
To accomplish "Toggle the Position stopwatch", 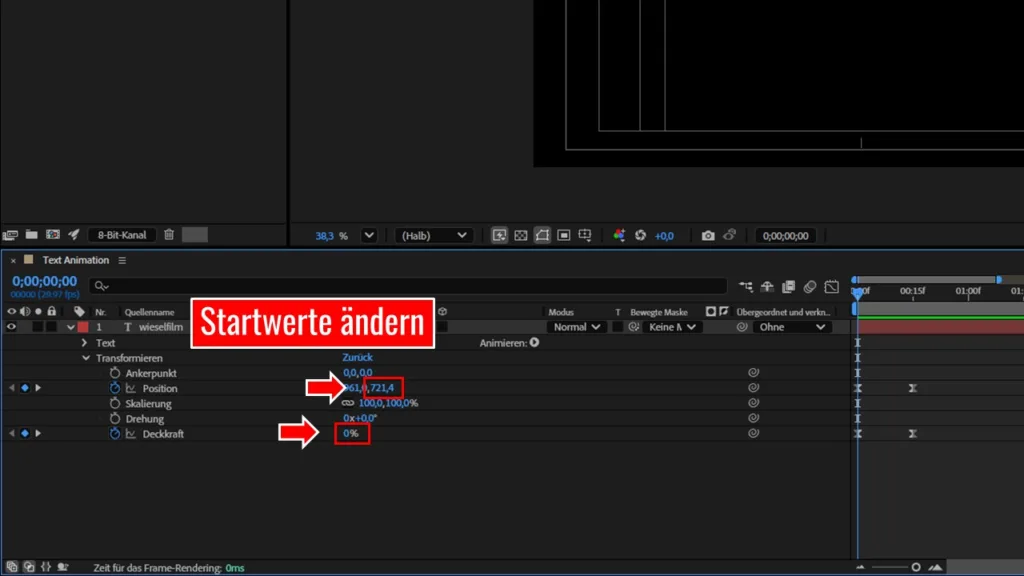I will click(x=115, y=388).
